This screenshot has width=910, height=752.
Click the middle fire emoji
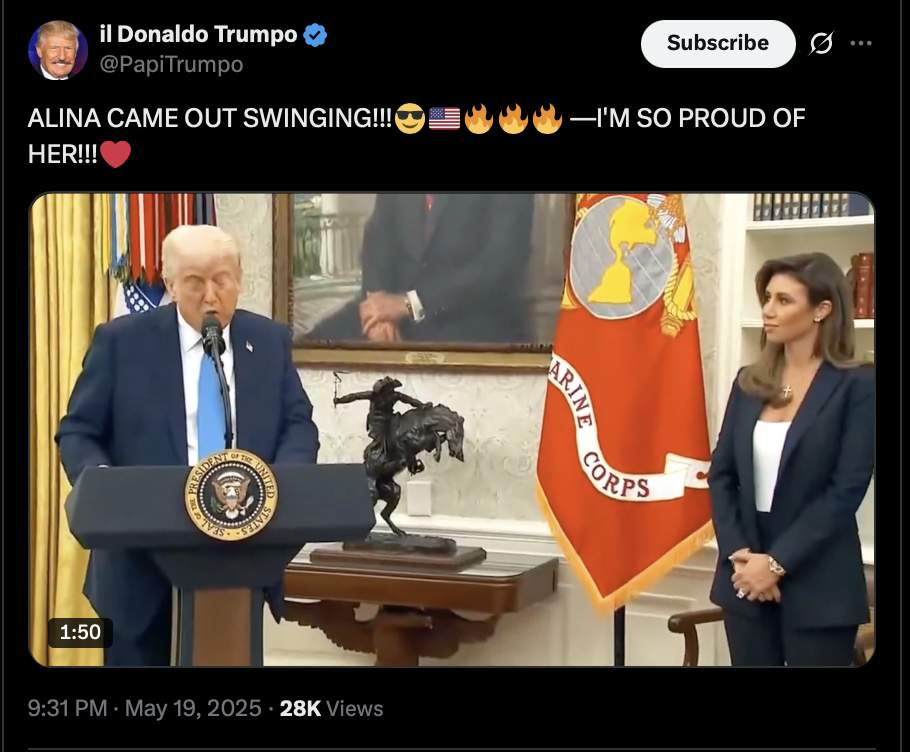tap(513, 118)
